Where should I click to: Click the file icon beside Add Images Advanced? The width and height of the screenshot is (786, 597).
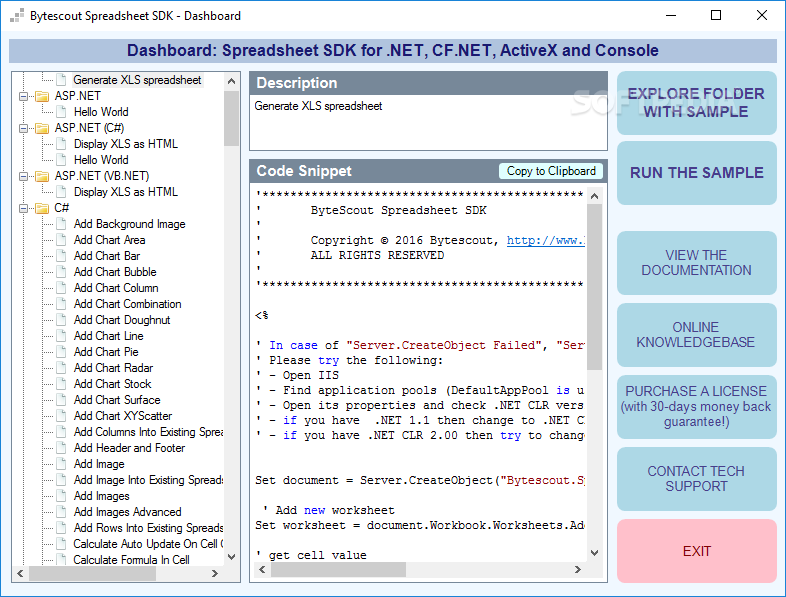(61, 512)
